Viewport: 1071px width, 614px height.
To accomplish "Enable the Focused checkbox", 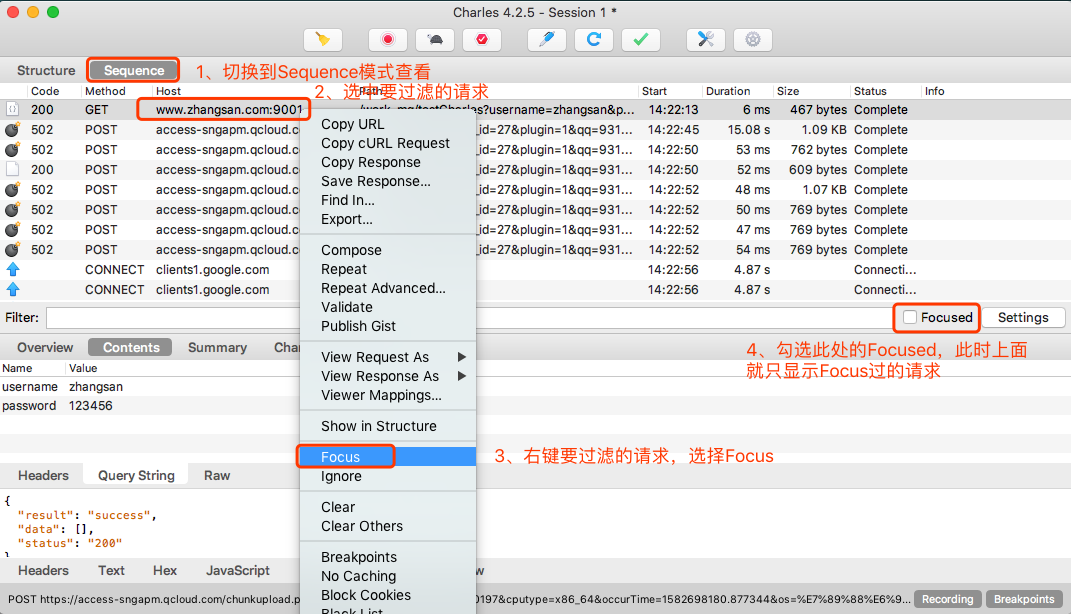I will tap(910, 317).
